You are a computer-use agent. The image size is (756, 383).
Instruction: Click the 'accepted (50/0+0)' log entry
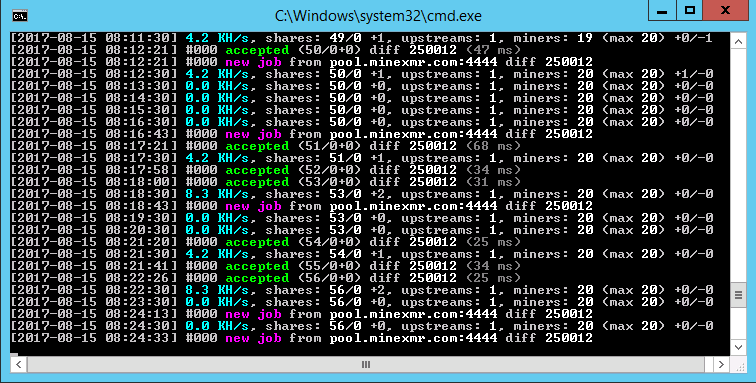tap(293, 50)
